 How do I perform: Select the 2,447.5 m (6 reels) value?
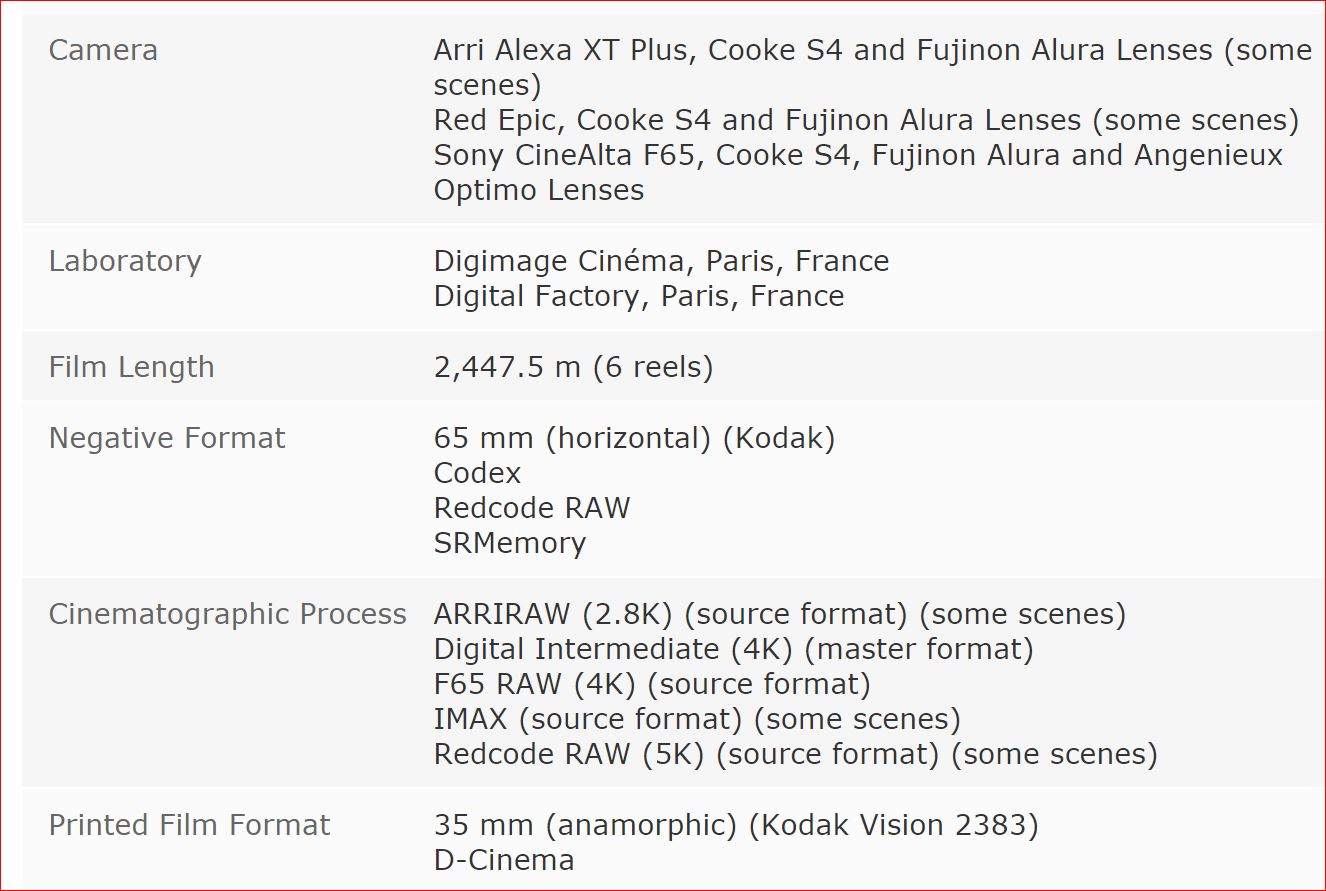click(x=573, y=367)
